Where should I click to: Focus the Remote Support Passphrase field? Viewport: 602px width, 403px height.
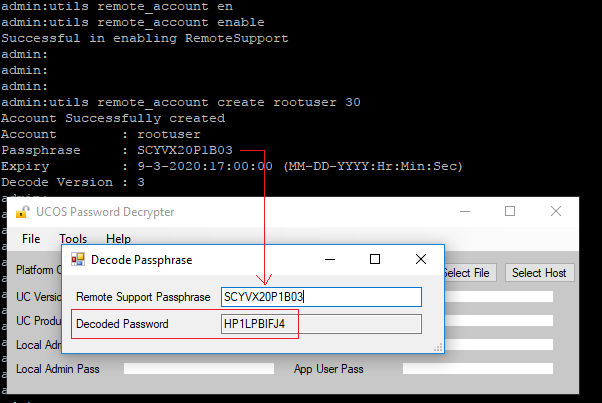(x=321, y=297)
